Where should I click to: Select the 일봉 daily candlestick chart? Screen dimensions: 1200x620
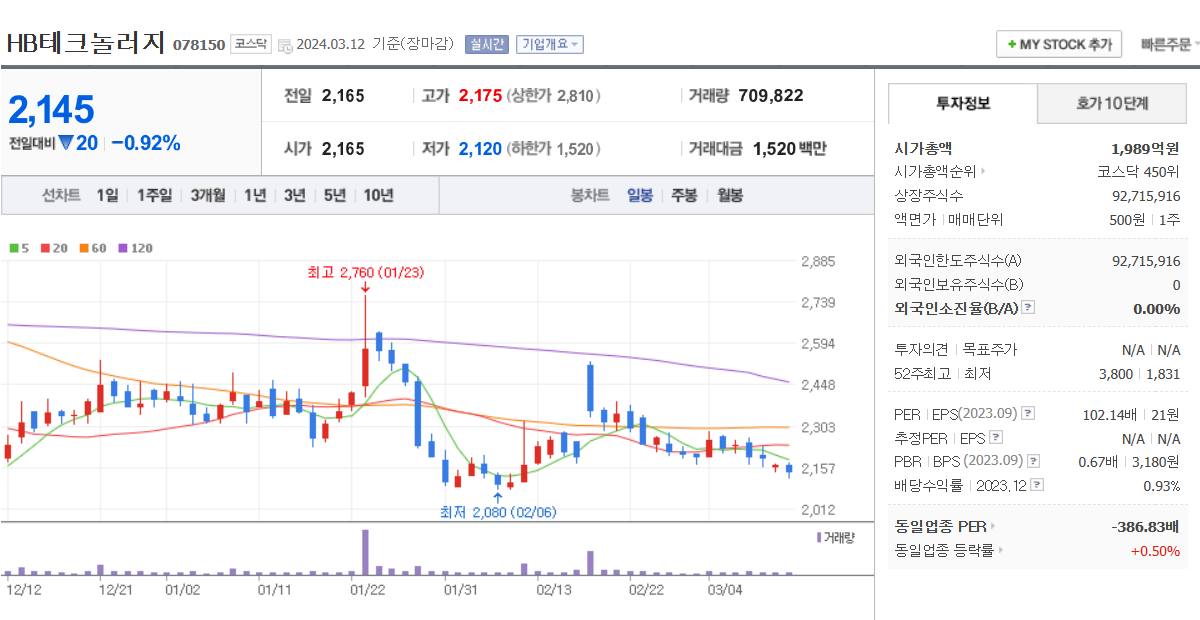[640, 195]
